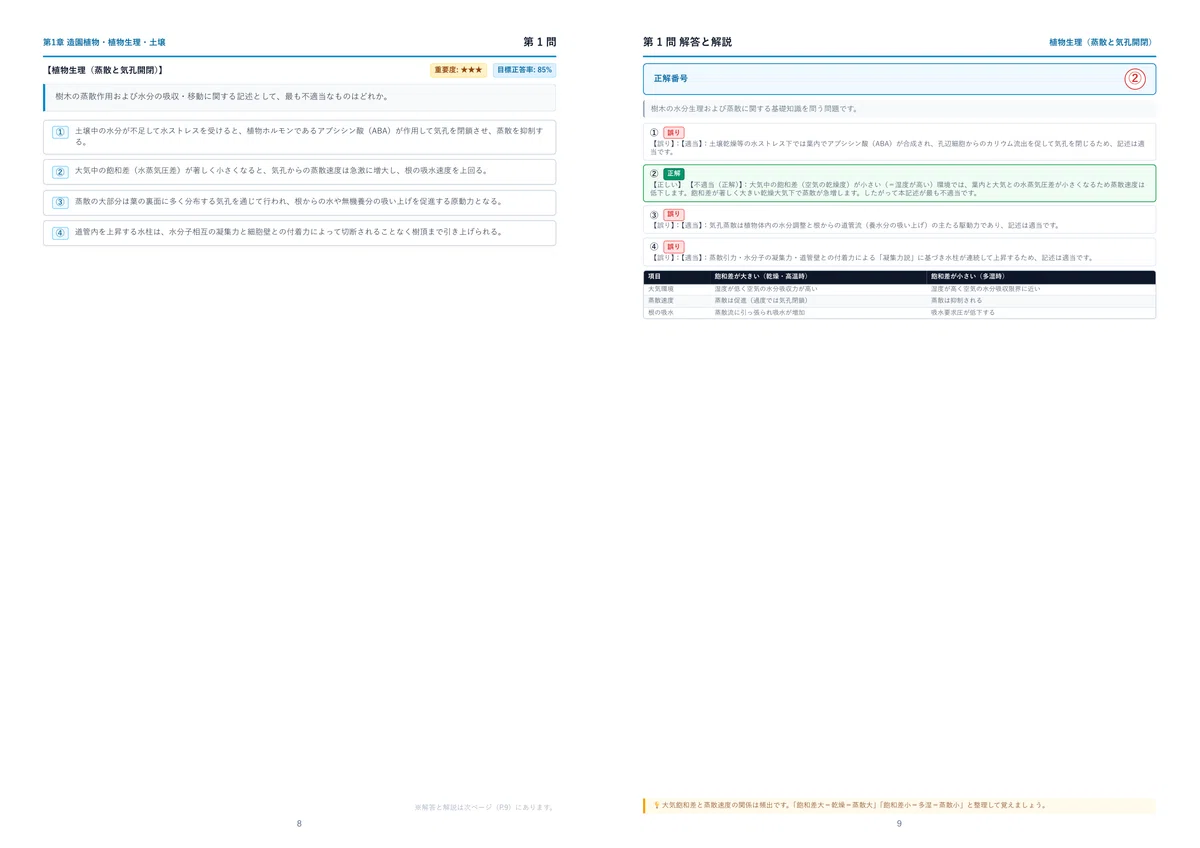Click the 重要度: ★★★ badge

pyautogui.click(x=459, y=70)
